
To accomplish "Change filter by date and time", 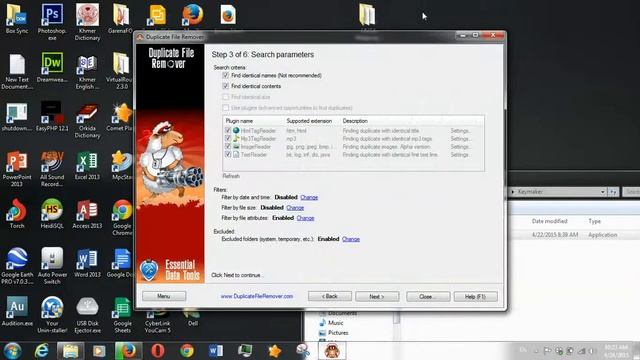I will [x=309, y=197].
